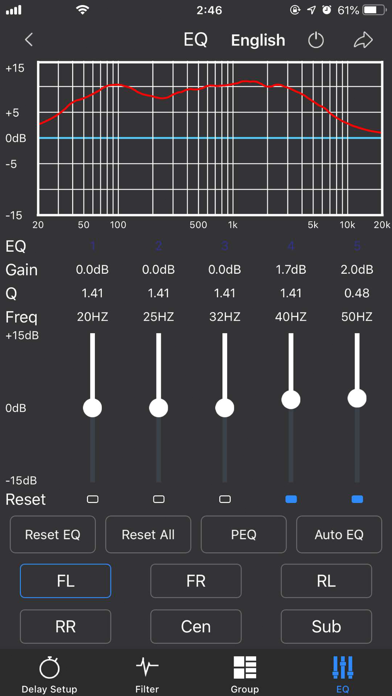Tap the 25HZ frequency value
This screenshot has width=392, height=696.
click(x=158, y=317)
